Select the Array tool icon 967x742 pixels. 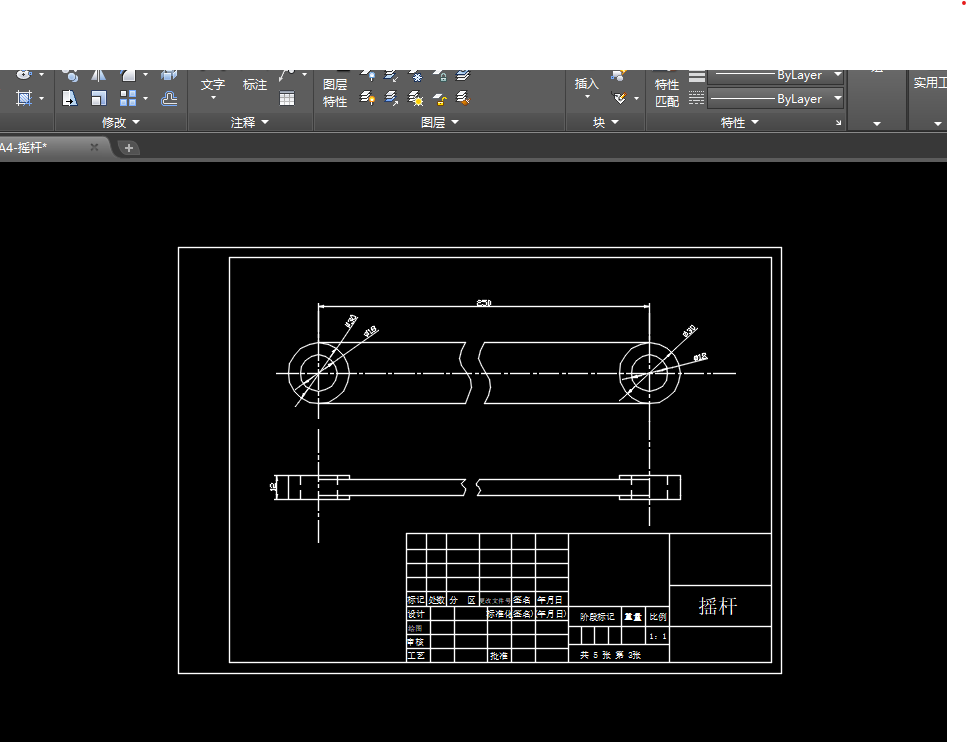(x=128, y=98)
